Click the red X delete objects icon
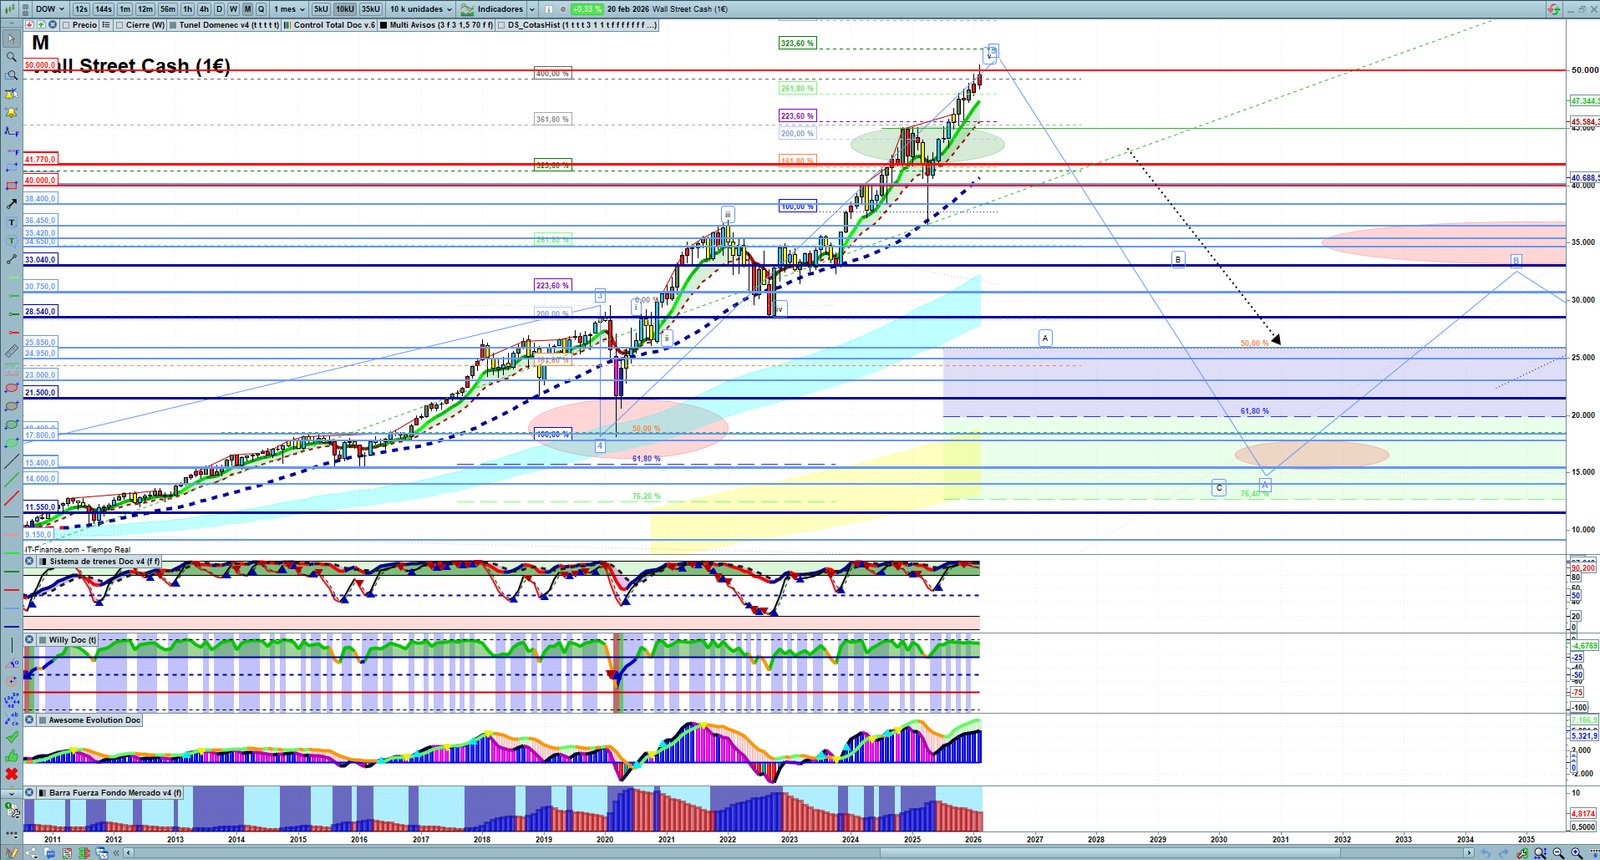Viewport: 1600px width, 860px height. [x=11, y=774]
